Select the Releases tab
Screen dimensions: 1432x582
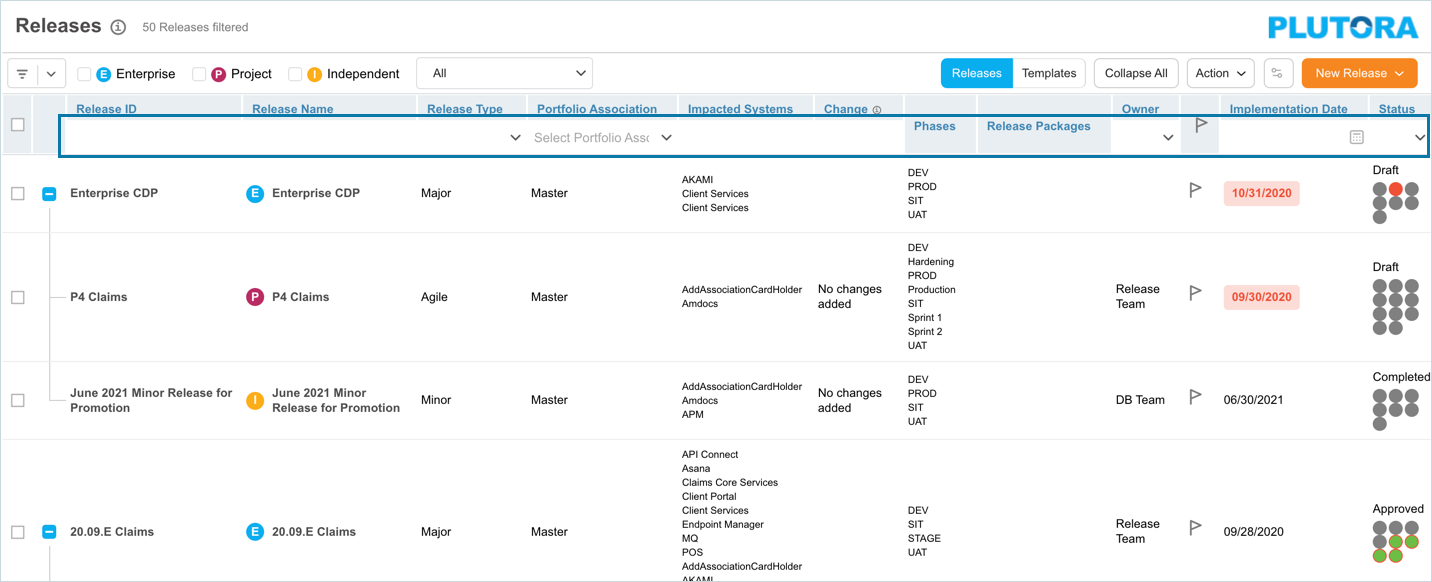(976, 73)
